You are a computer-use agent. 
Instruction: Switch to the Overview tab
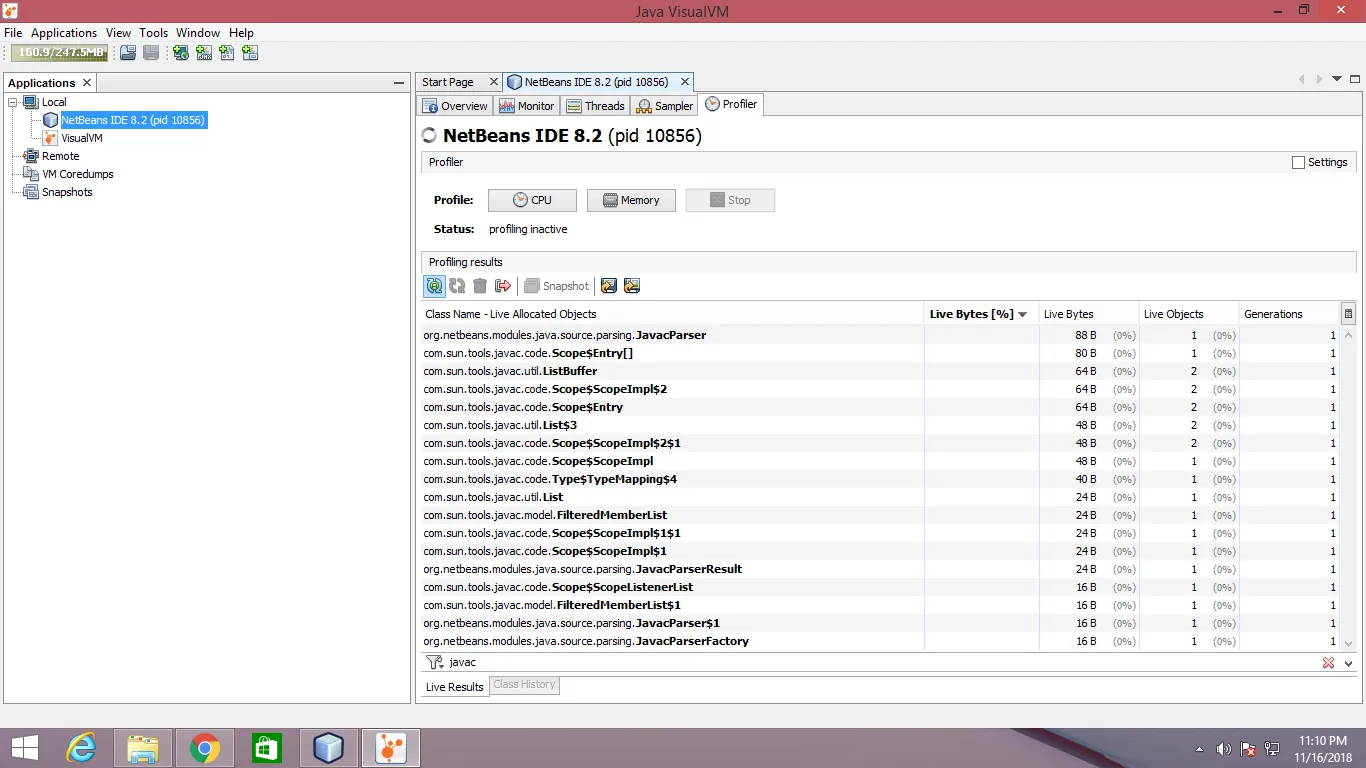click(x=455, y=106)
